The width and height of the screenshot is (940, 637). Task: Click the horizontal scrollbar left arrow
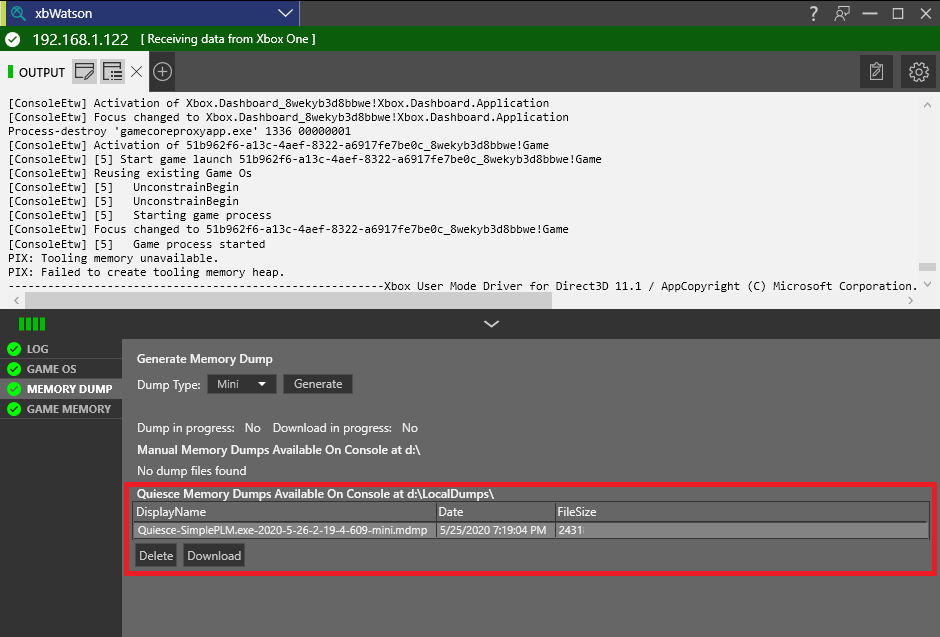[x=16, y=300]
